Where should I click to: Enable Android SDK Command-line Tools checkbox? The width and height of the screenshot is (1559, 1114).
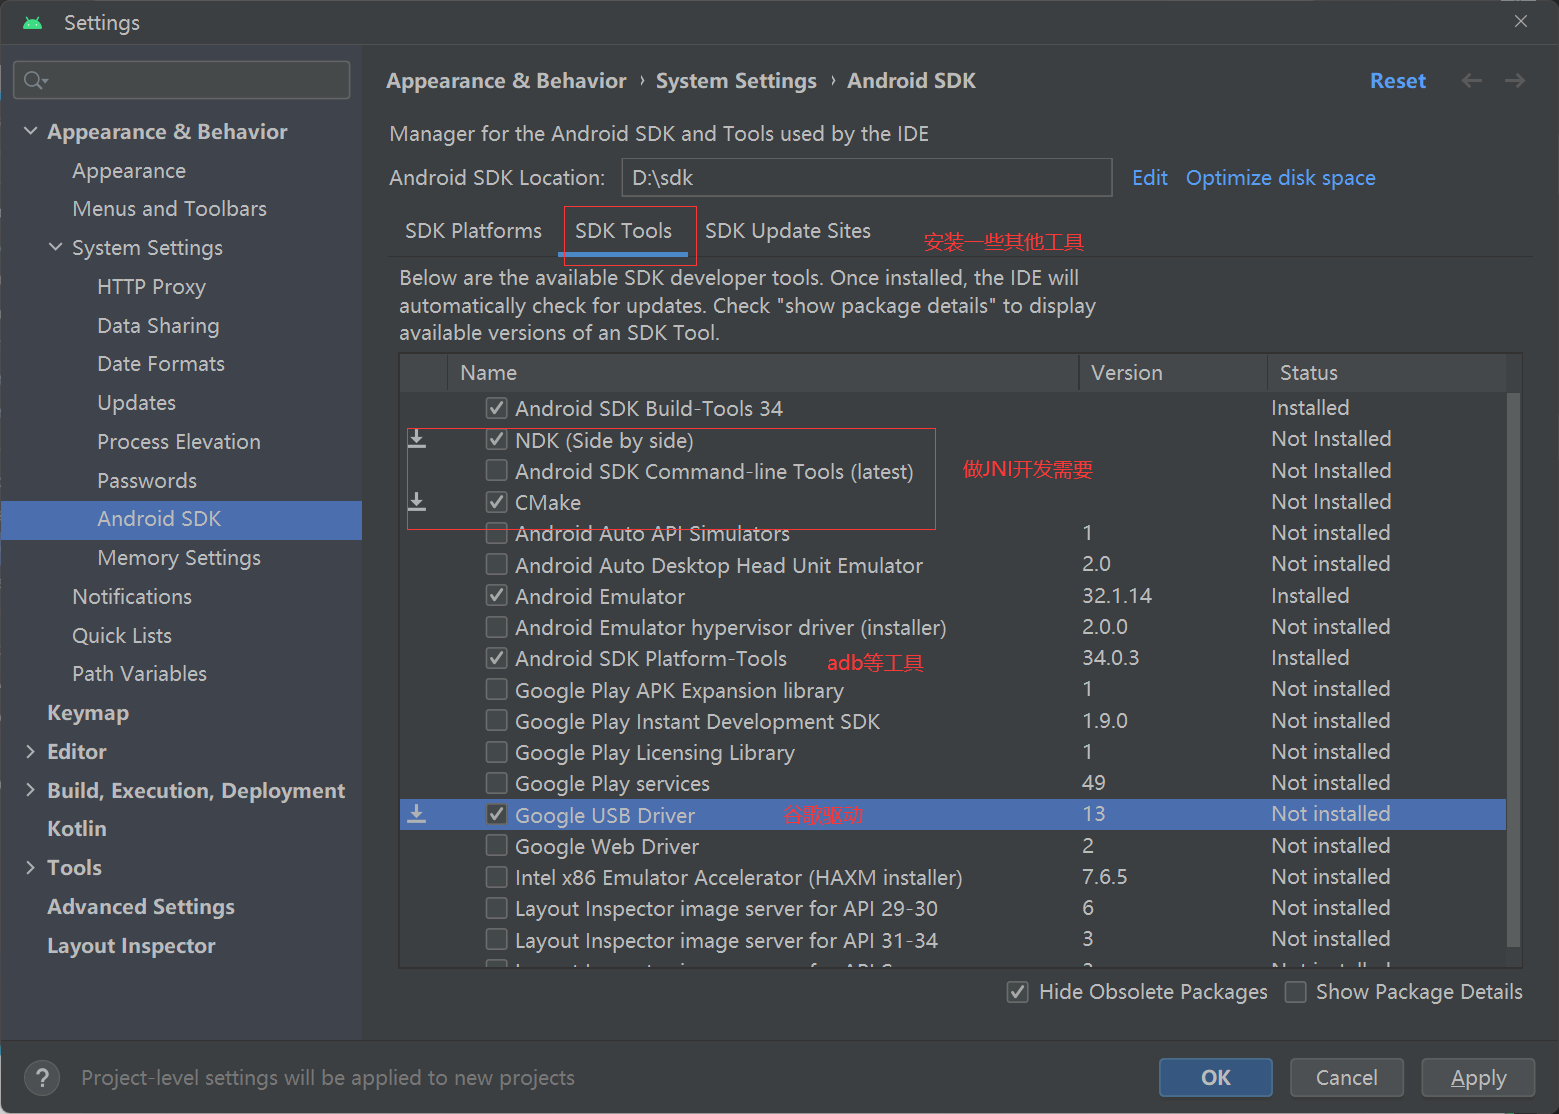click(496, 471)
